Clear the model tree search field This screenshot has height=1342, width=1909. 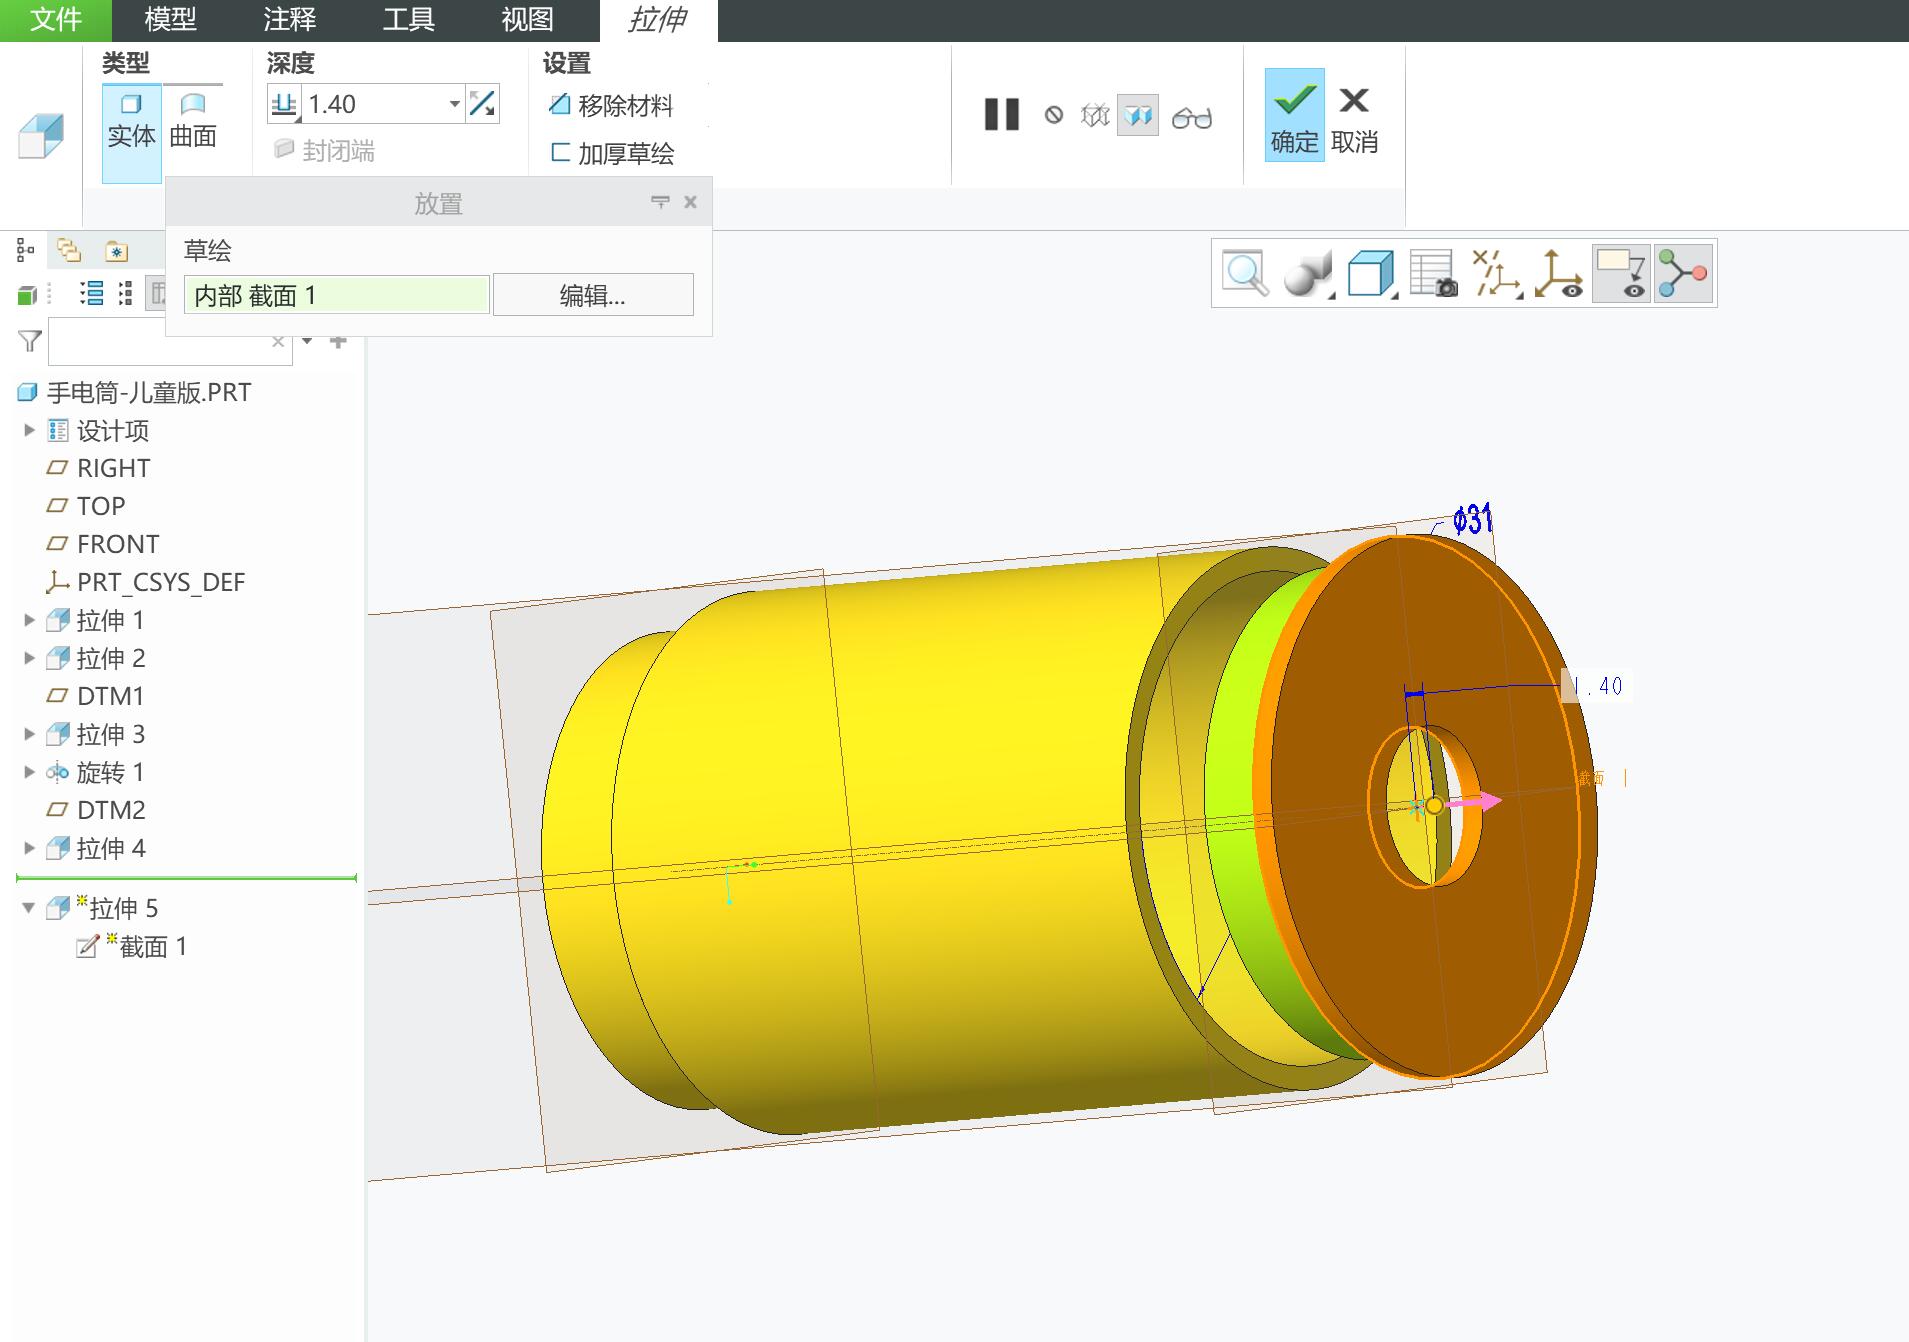[x=278, y=342]
